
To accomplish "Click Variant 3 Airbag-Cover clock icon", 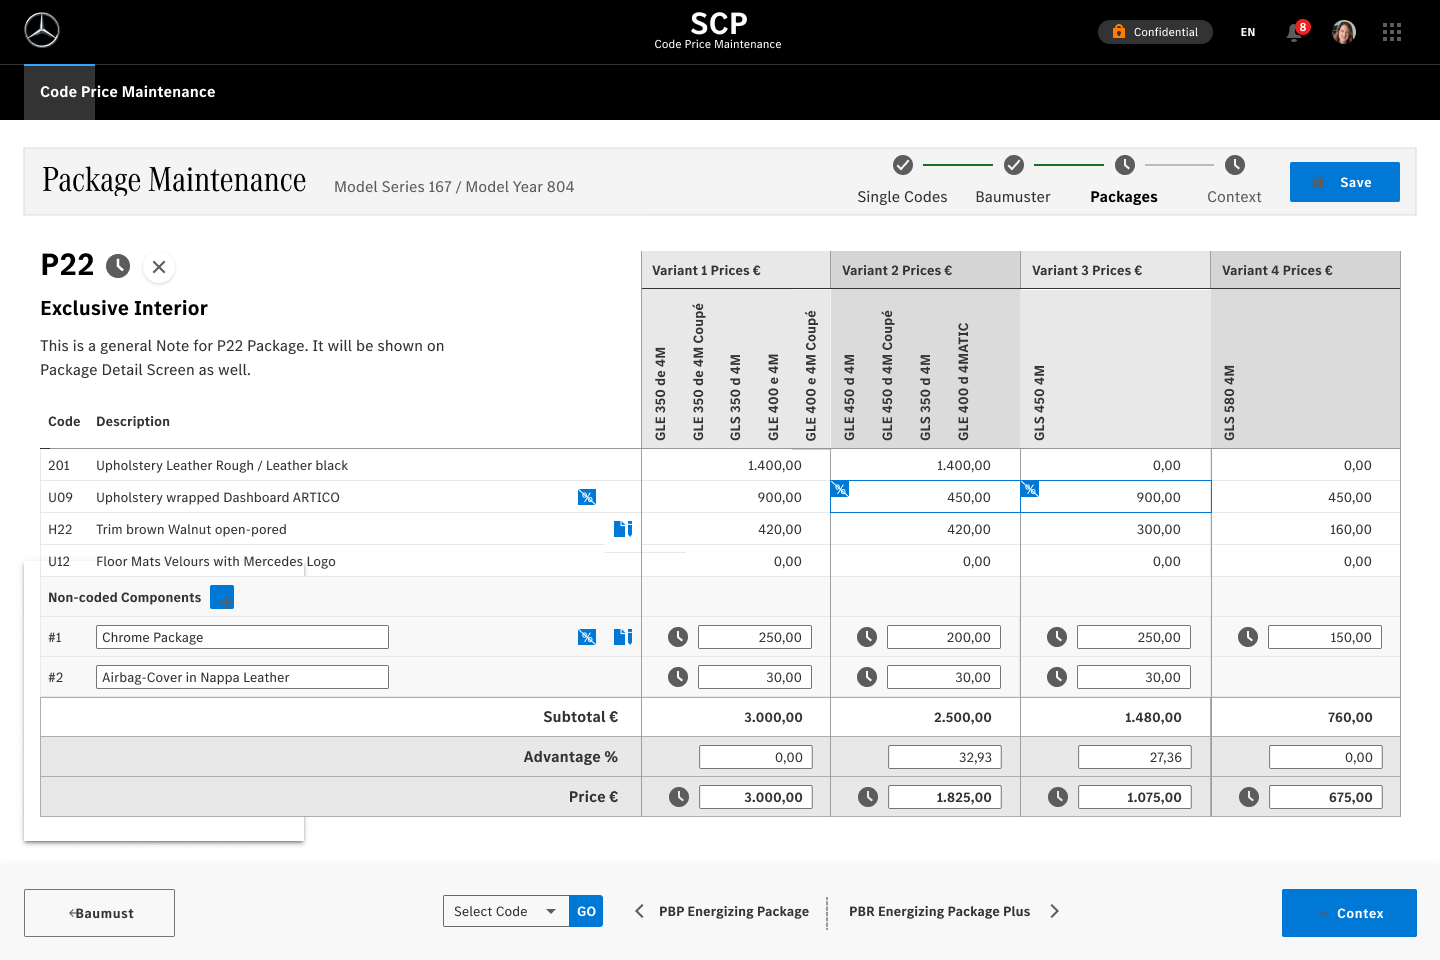I will pos(1057,677).
